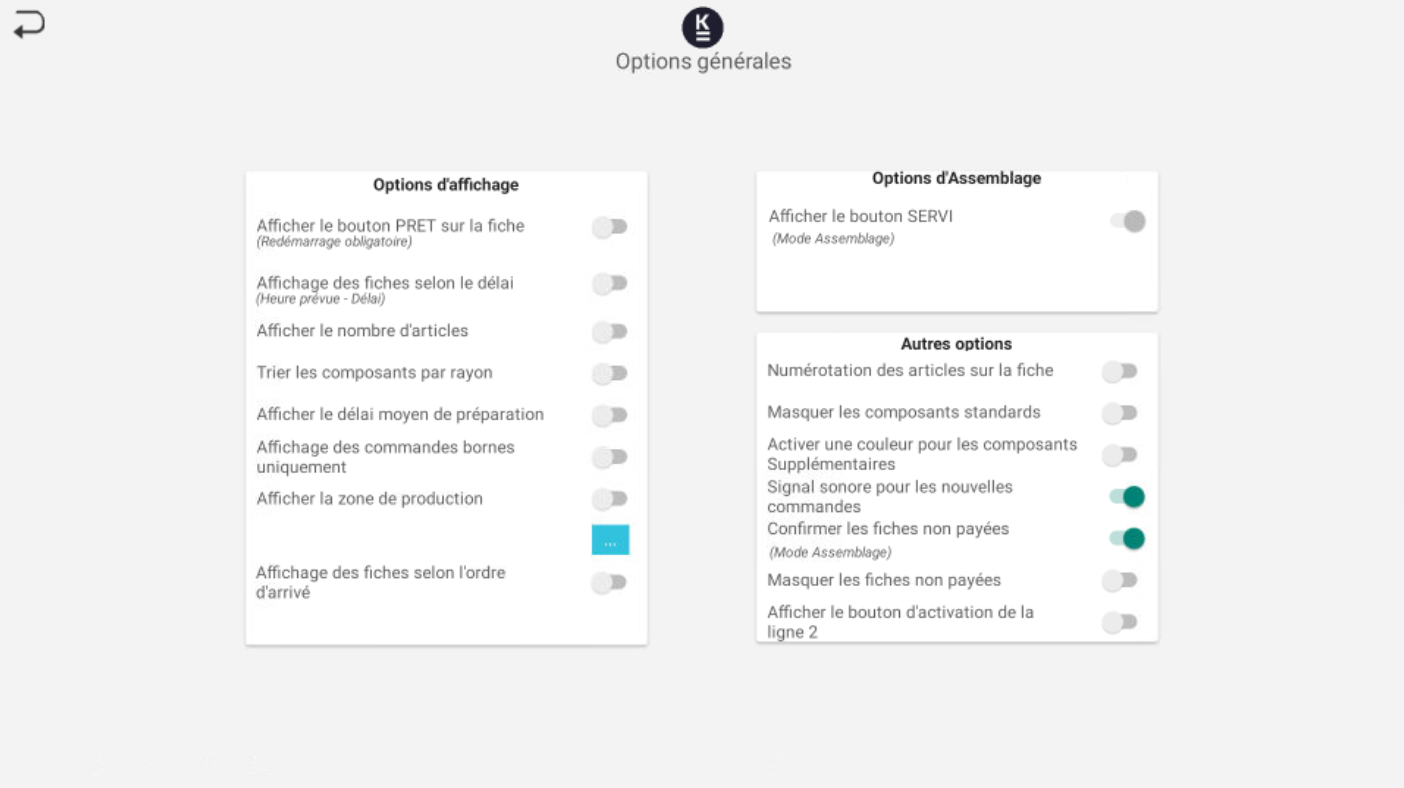
Task: Switch on Affichage des commandes bornes uniquement
Action: [x=609, y=457]
